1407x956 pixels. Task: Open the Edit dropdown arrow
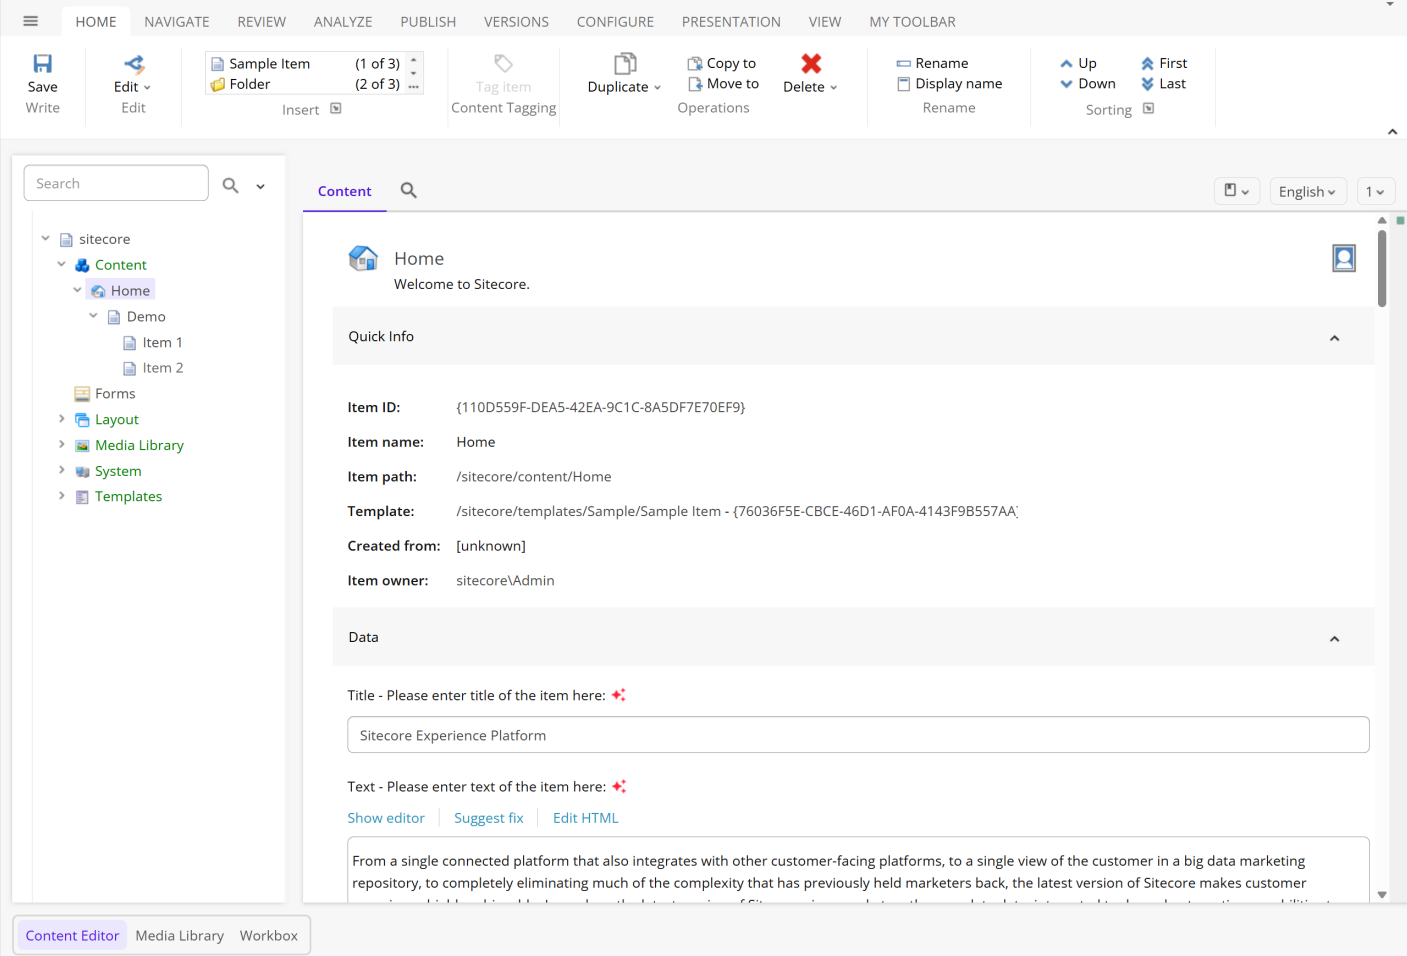(147, 88)
